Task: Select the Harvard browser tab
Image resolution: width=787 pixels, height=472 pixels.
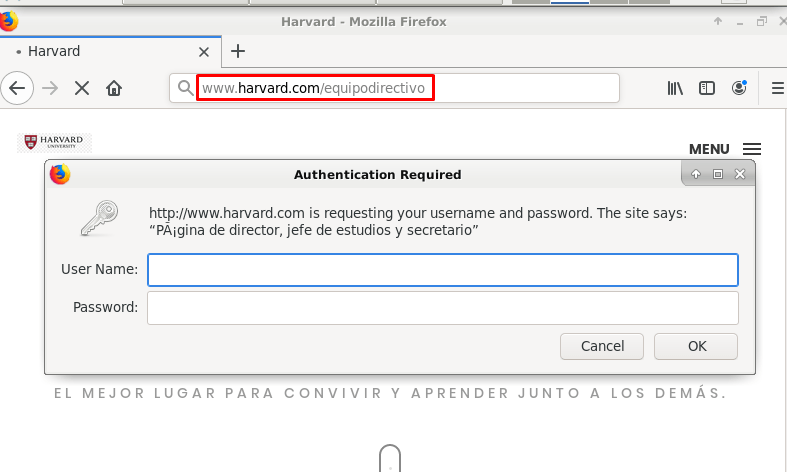Action: coord(100,51)
